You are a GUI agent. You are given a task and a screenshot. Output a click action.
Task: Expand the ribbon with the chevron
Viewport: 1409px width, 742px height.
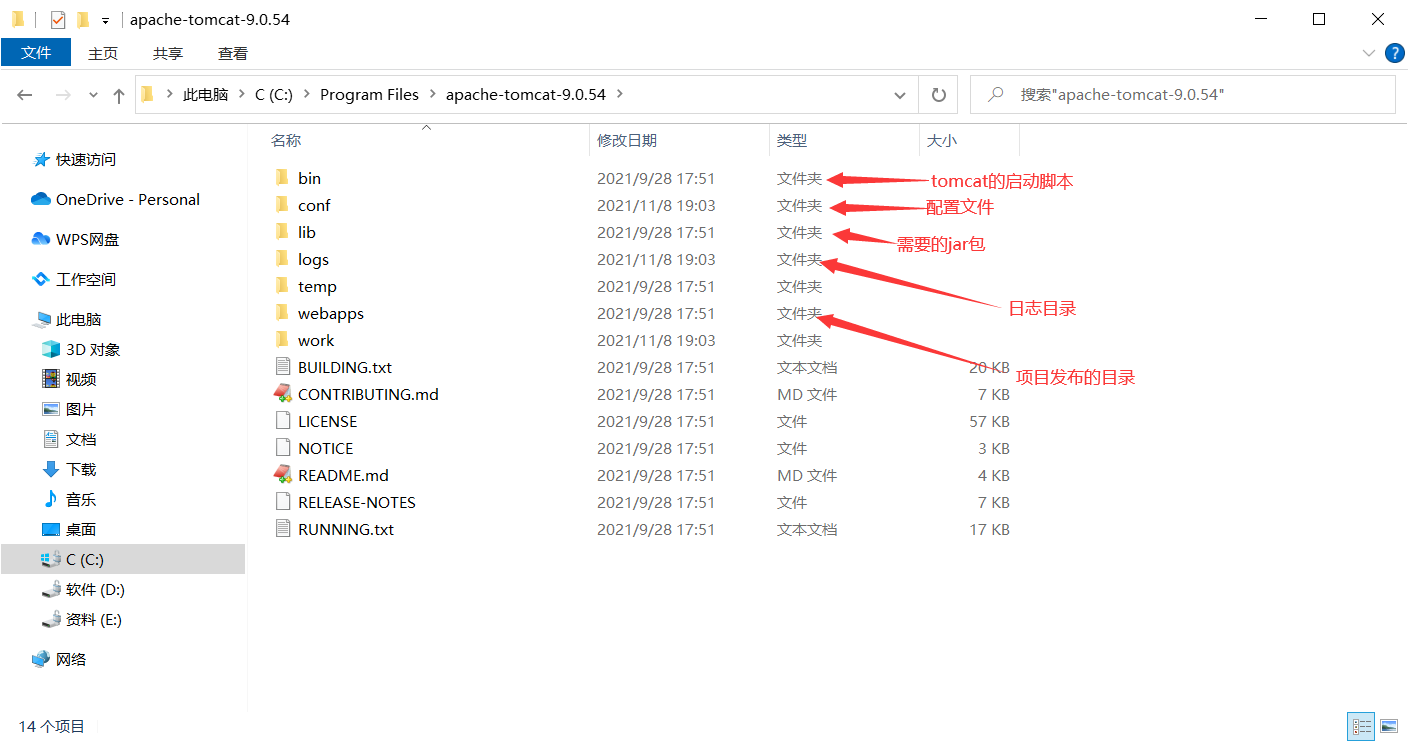[x=1368, y=53]
